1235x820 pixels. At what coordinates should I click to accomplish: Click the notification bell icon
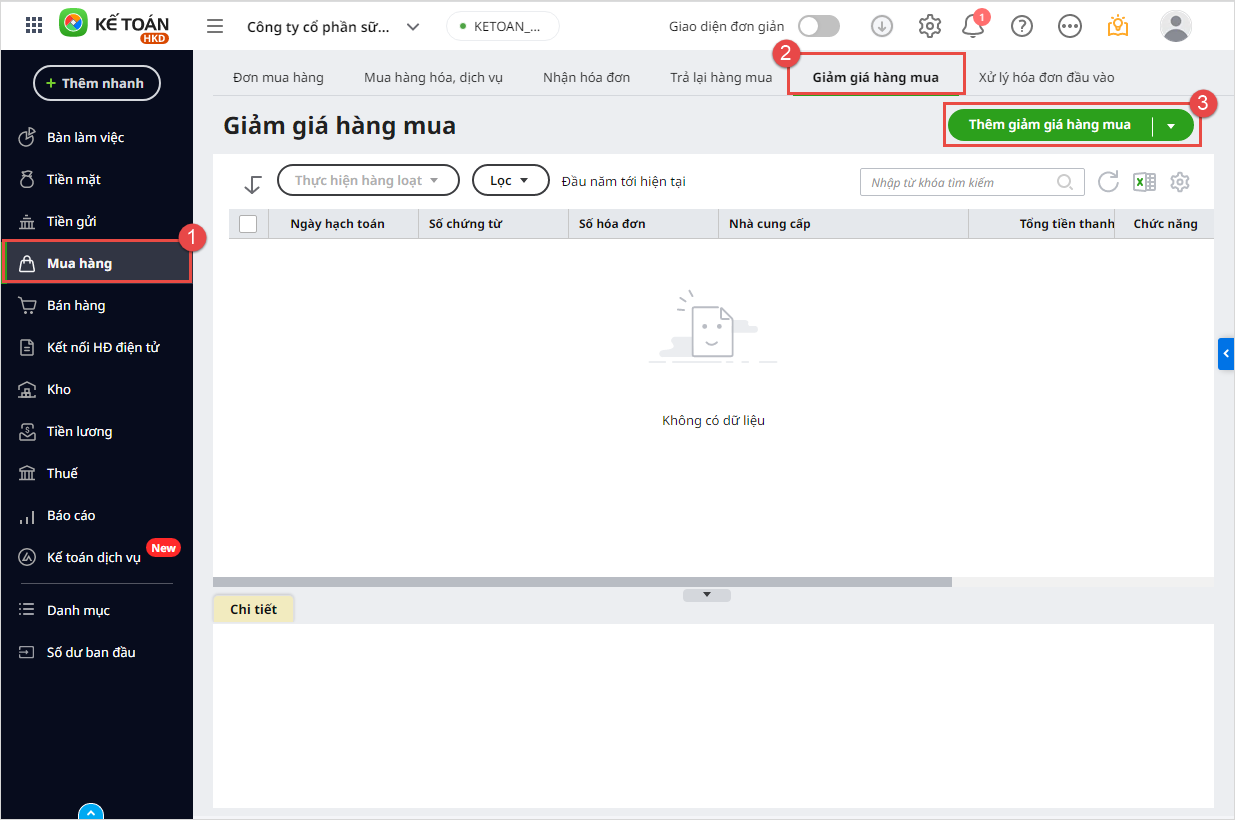[973, 27]
